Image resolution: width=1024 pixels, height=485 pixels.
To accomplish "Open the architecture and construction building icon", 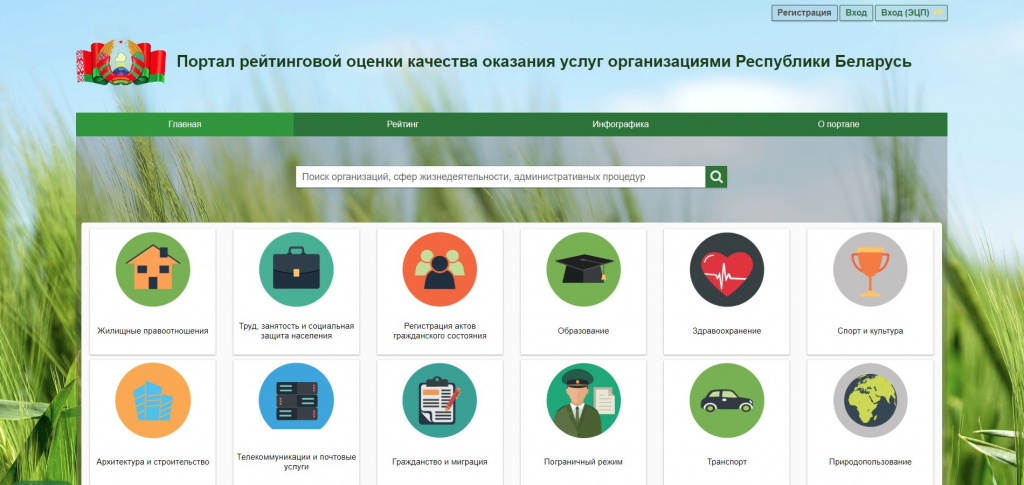I will click(152, 400).
